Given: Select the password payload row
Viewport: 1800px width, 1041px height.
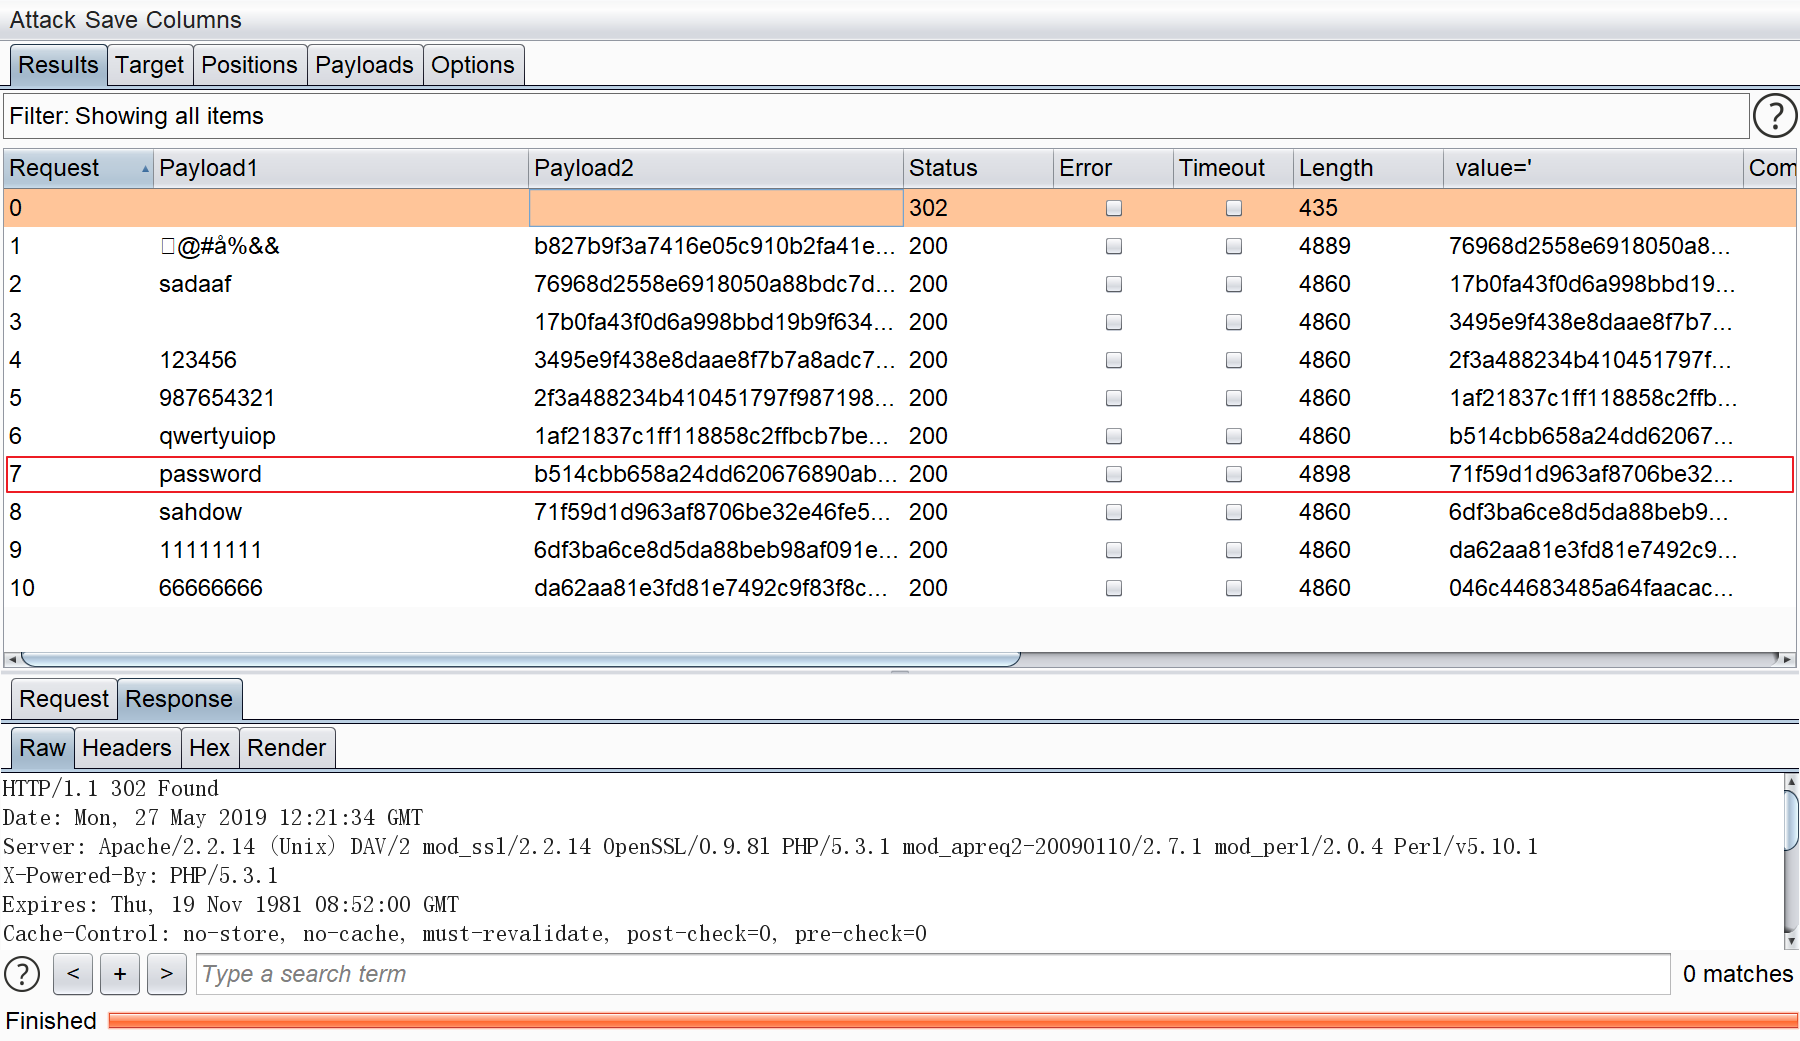Looking at the screenshot, I should click(210, 474).
